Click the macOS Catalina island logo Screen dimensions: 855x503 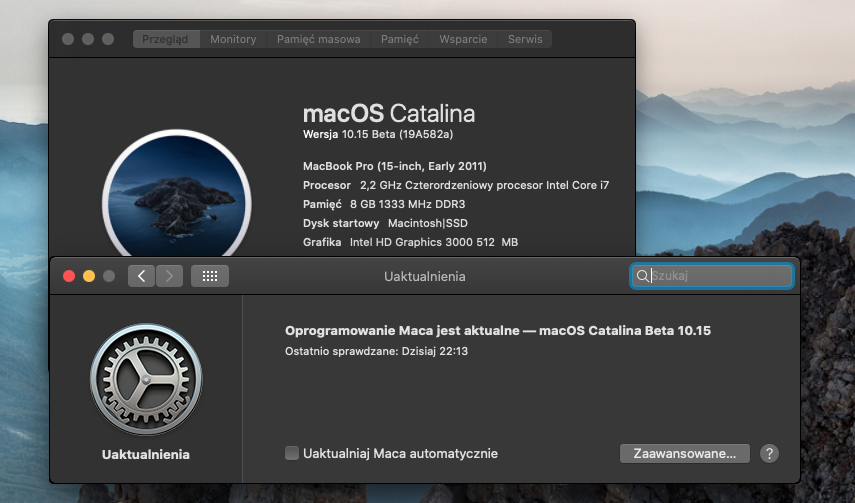click(177, 195)
